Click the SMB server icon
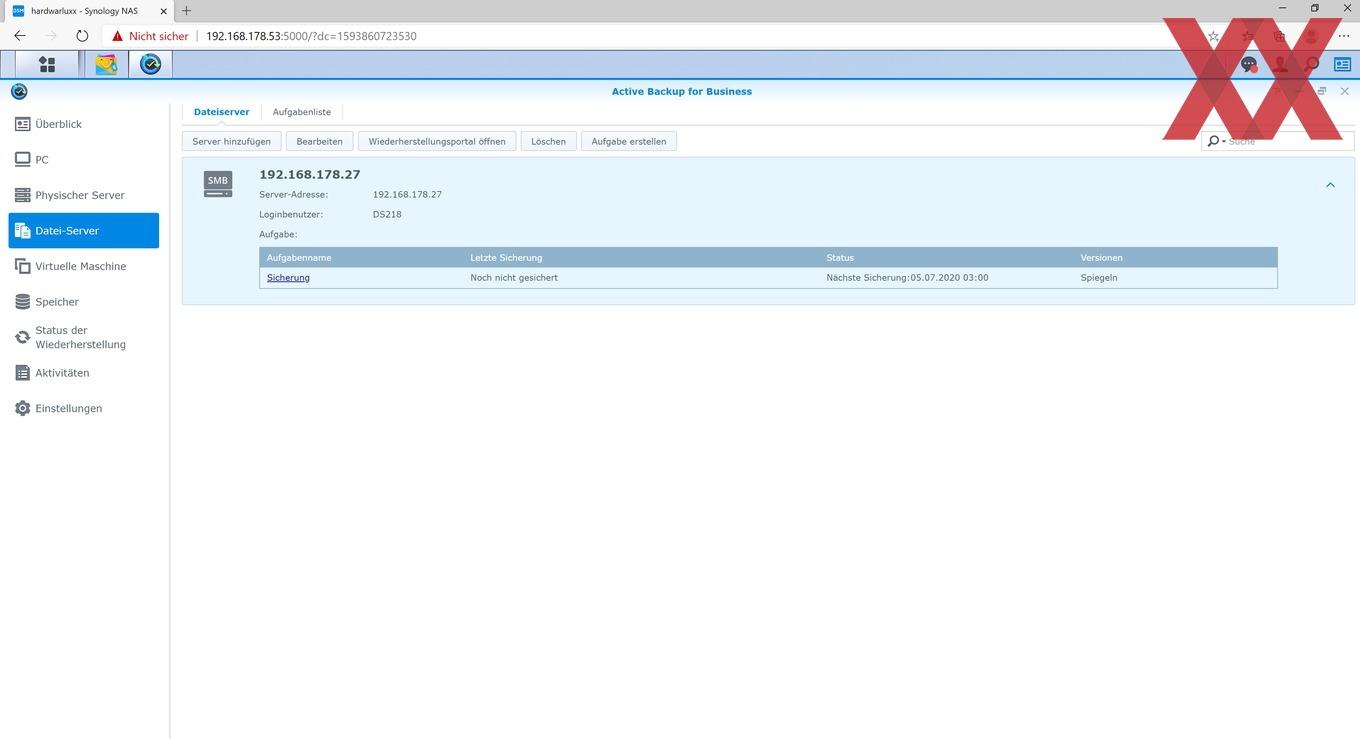 point(217,184)
